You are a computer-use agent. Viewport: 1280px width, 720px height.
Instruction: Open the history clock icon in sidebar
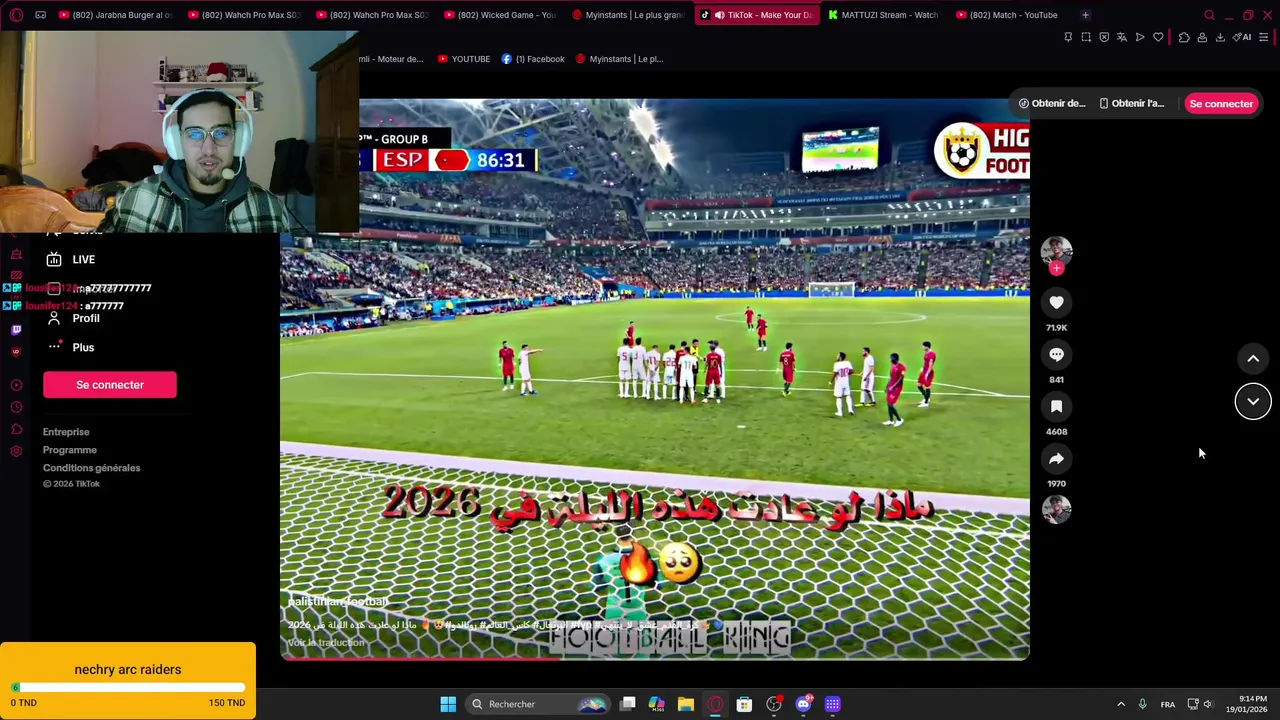(x=16, y=407)
